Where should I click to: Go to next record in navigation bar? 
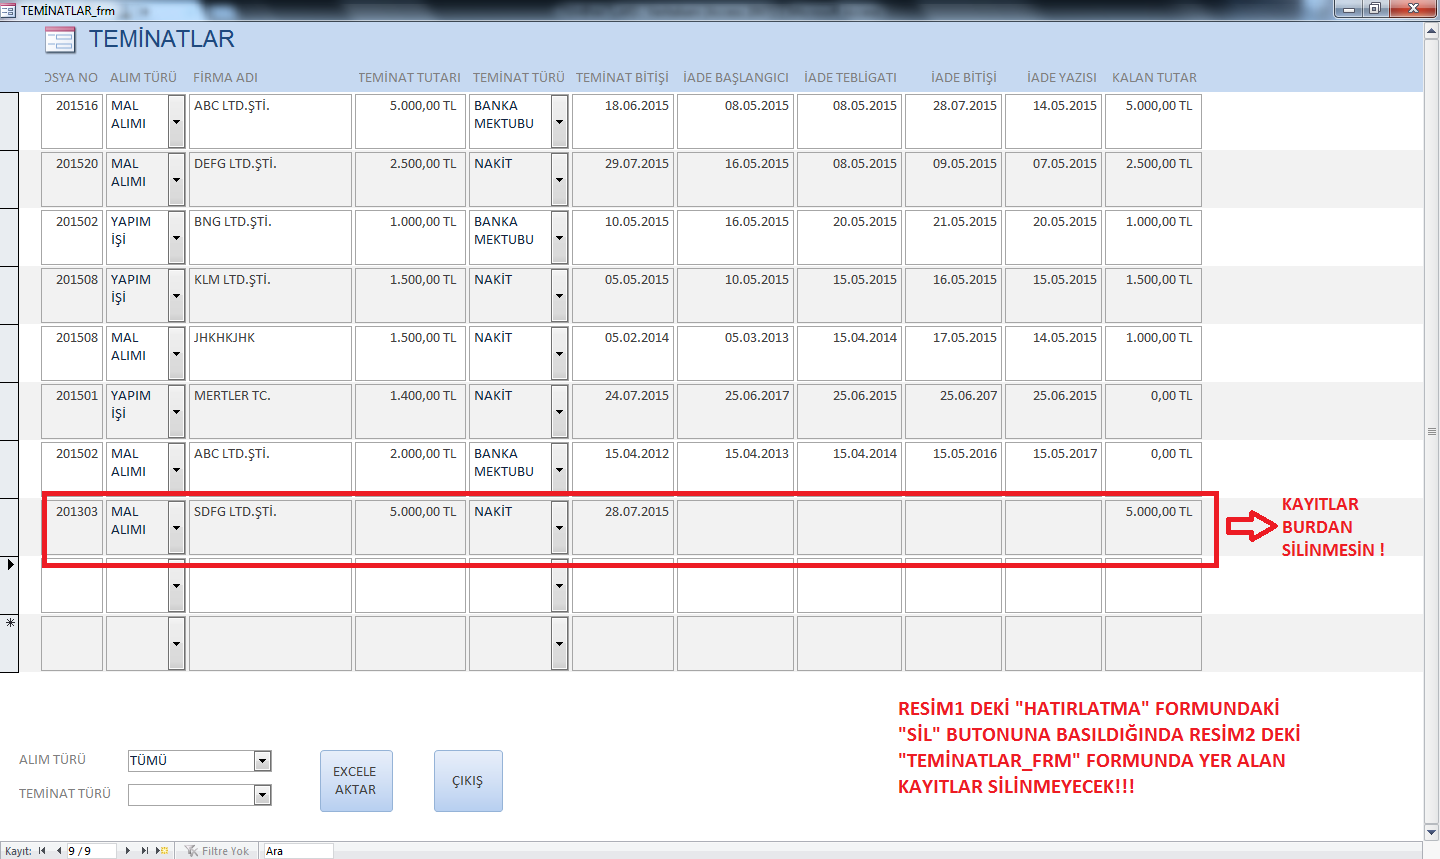click(x=128, y=851)
